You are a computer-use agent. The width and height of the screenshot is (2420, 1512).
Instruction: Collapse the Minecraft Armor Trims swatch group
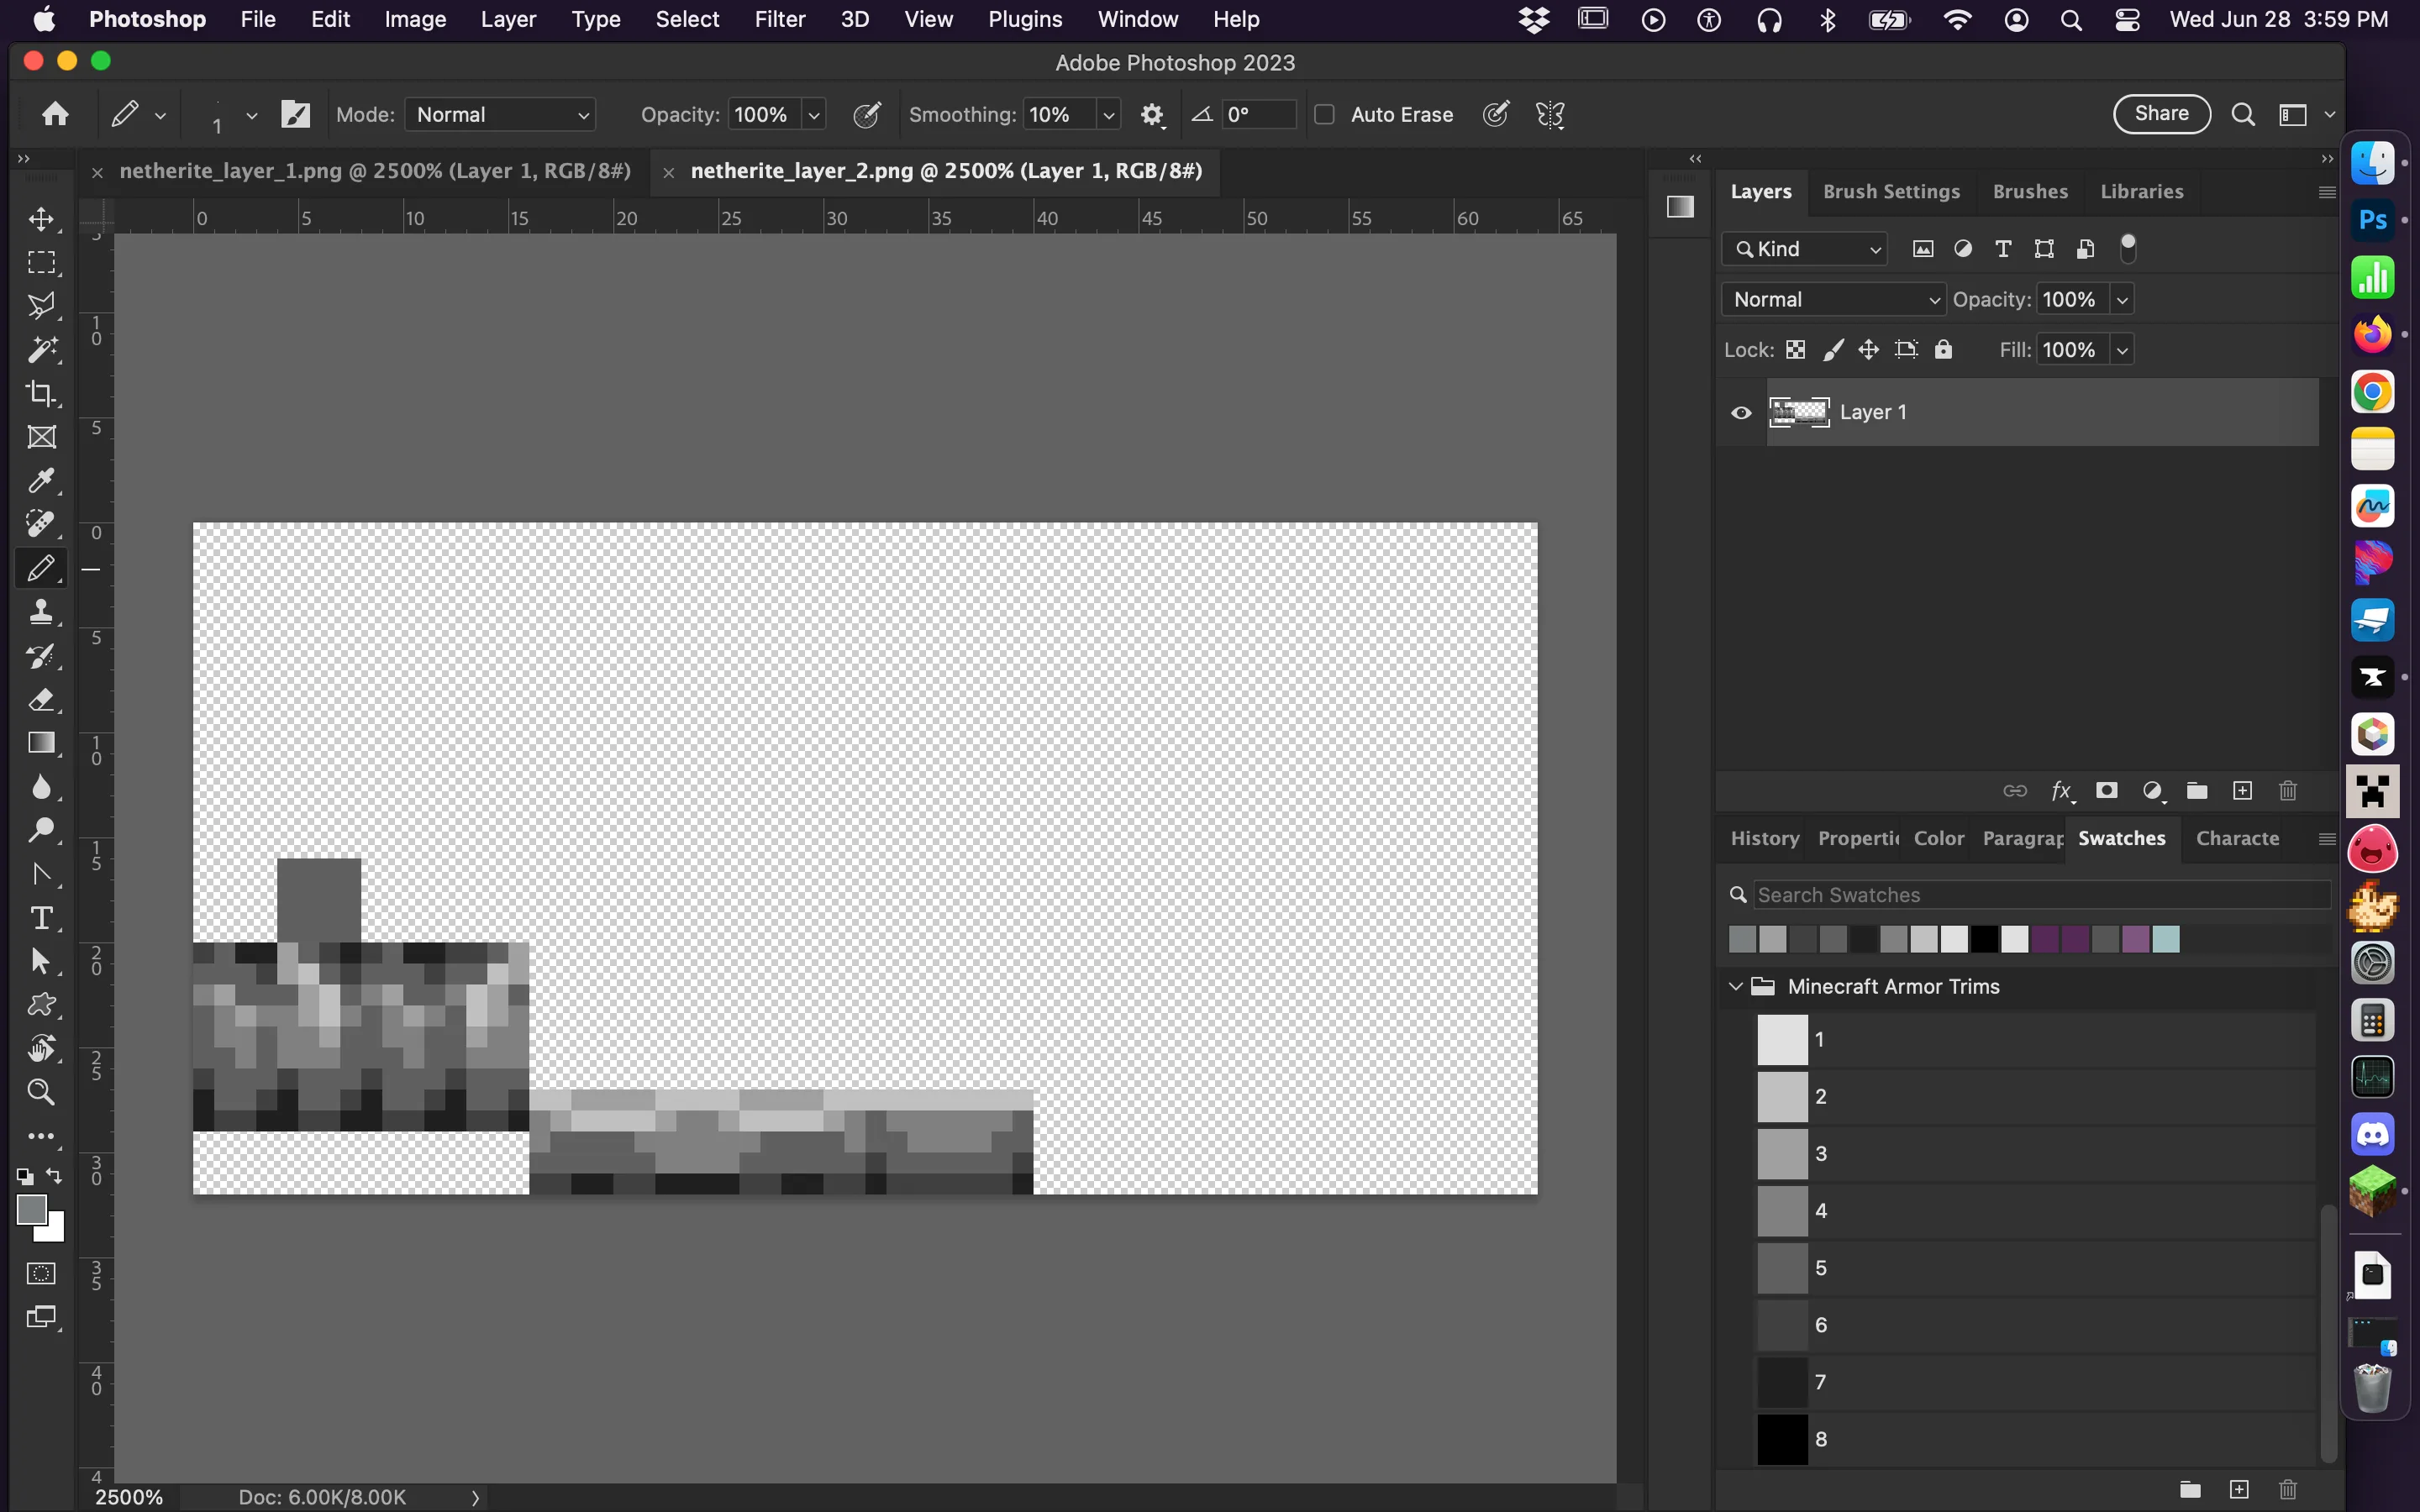1736,987
